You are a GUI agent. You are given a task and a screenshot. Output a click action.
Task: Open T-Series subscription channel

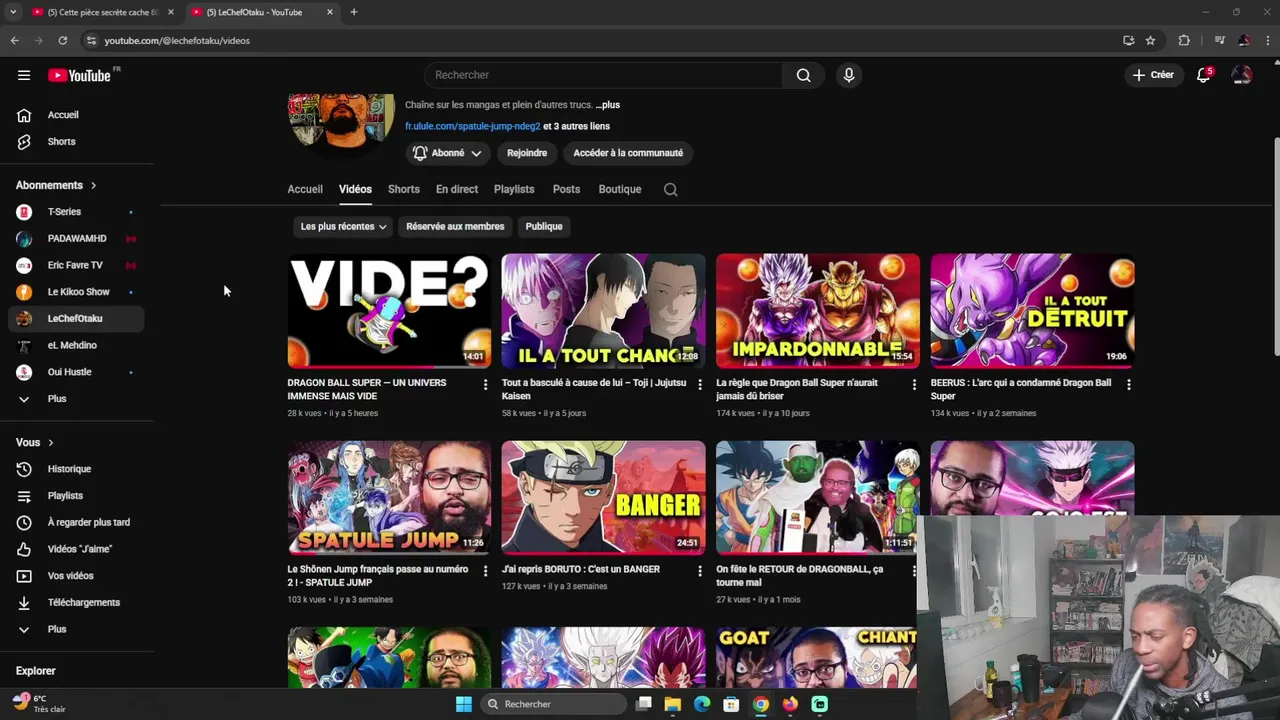[75, 212]
